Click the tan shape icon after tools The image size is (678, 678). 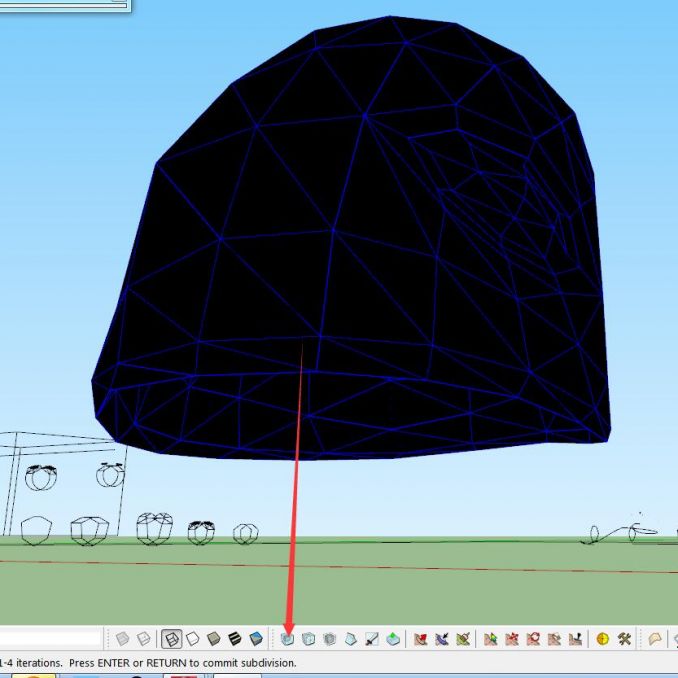point(655,639)
